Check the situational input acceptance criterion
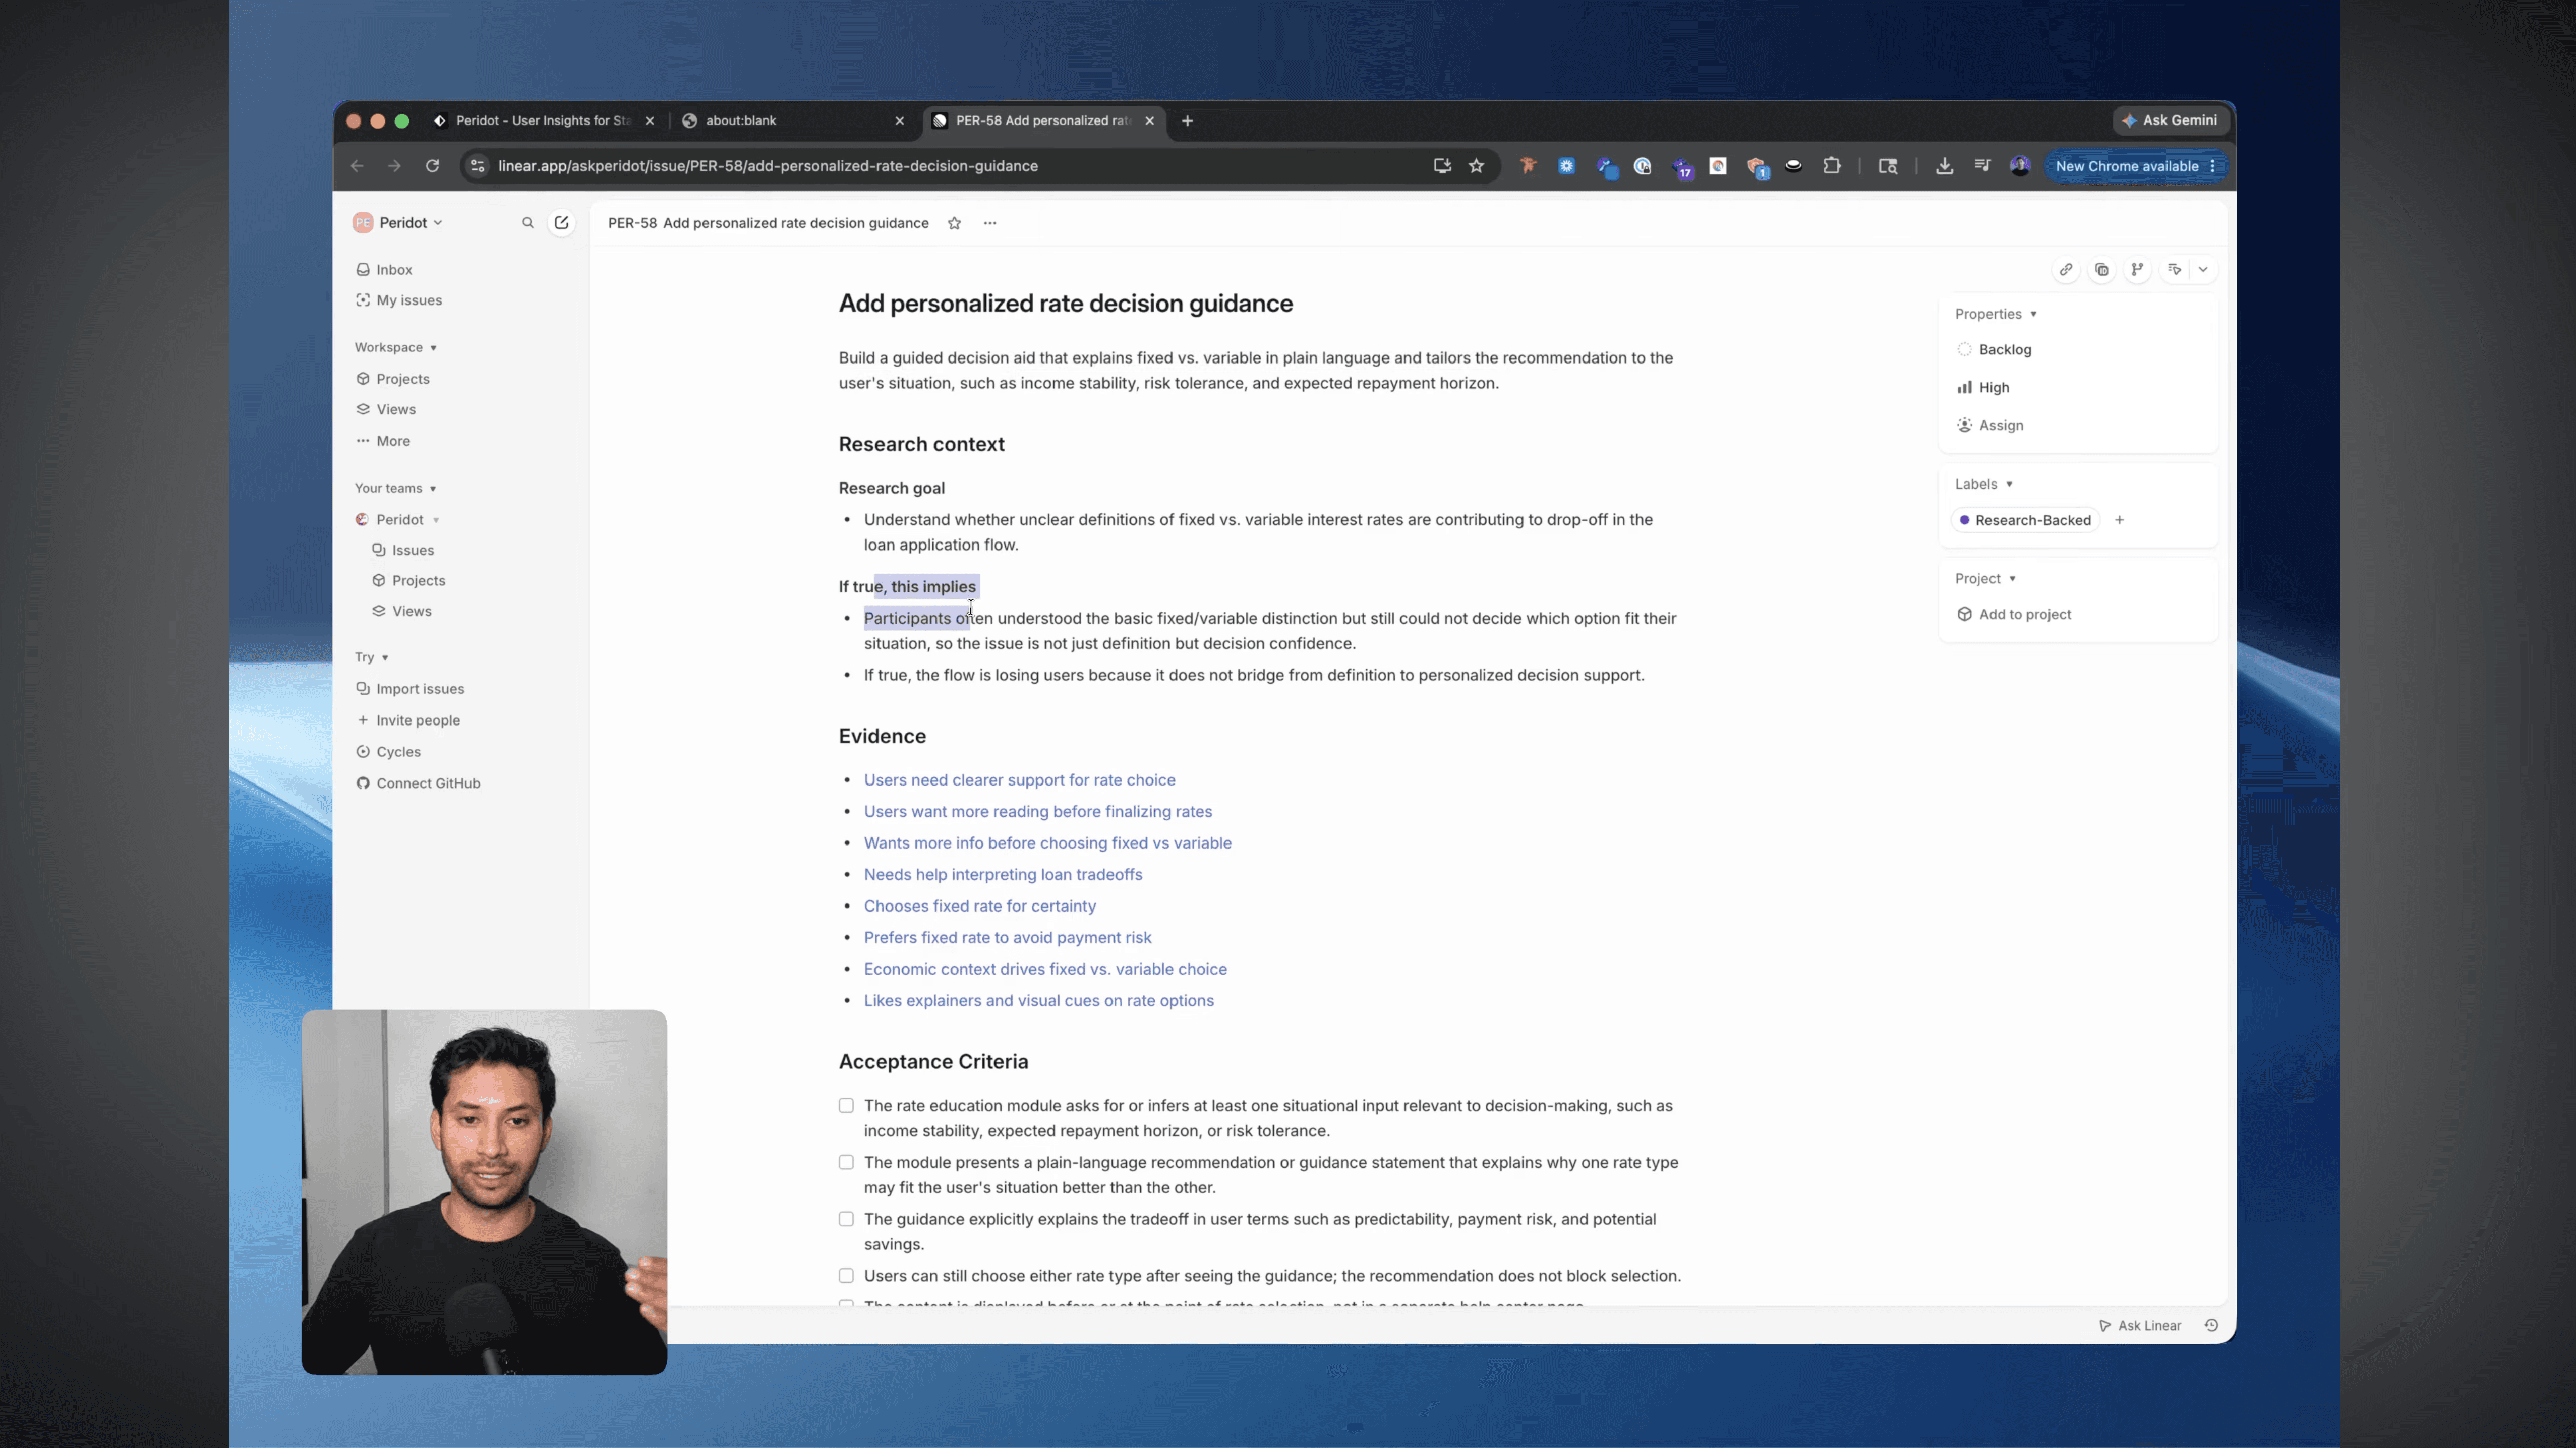The width and height of the screenshot is (2576, 1448). tap(846, 1105)
